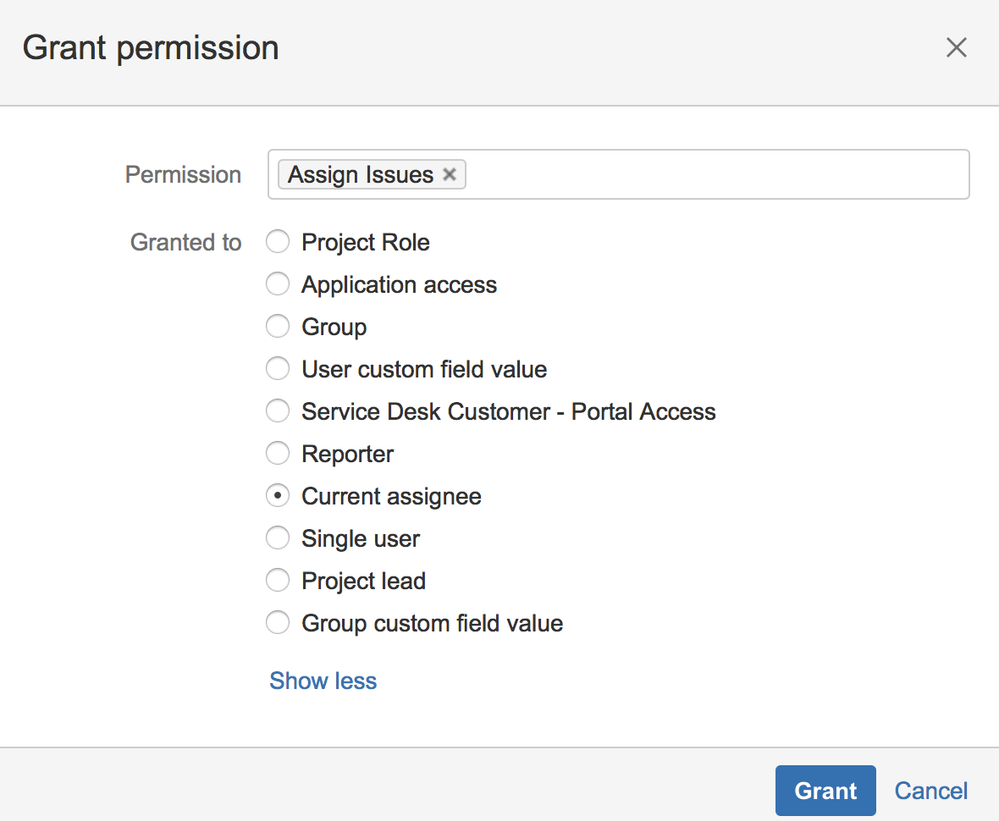The height and width of the screenshot is (821, 999).
Task: Pick Group custom field value option
Action: click(278, 623)
